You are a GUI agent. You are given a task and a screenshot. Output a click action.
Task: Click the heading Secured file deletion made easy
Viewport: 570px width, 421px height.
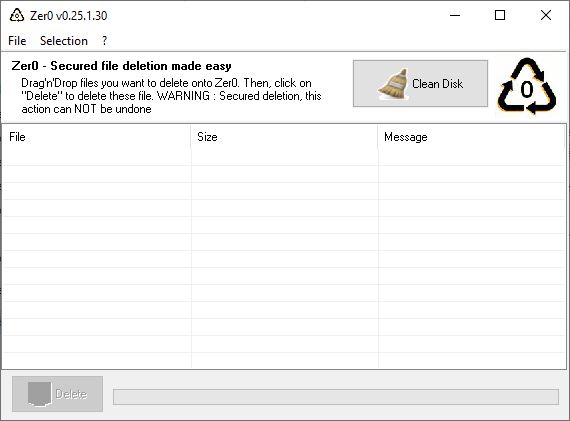click(141, 66)
